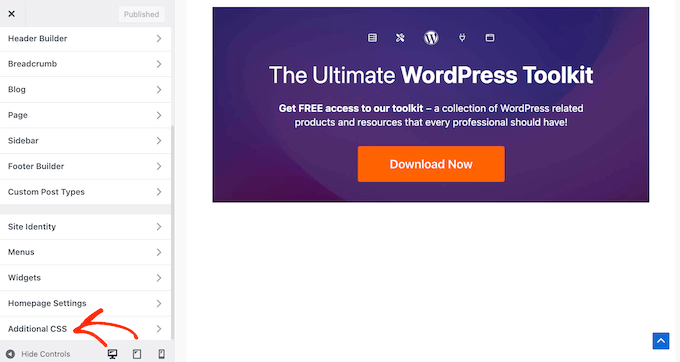Expand the Homepage Settings chevron
The image size is (680, 362).
click(159, 303)
